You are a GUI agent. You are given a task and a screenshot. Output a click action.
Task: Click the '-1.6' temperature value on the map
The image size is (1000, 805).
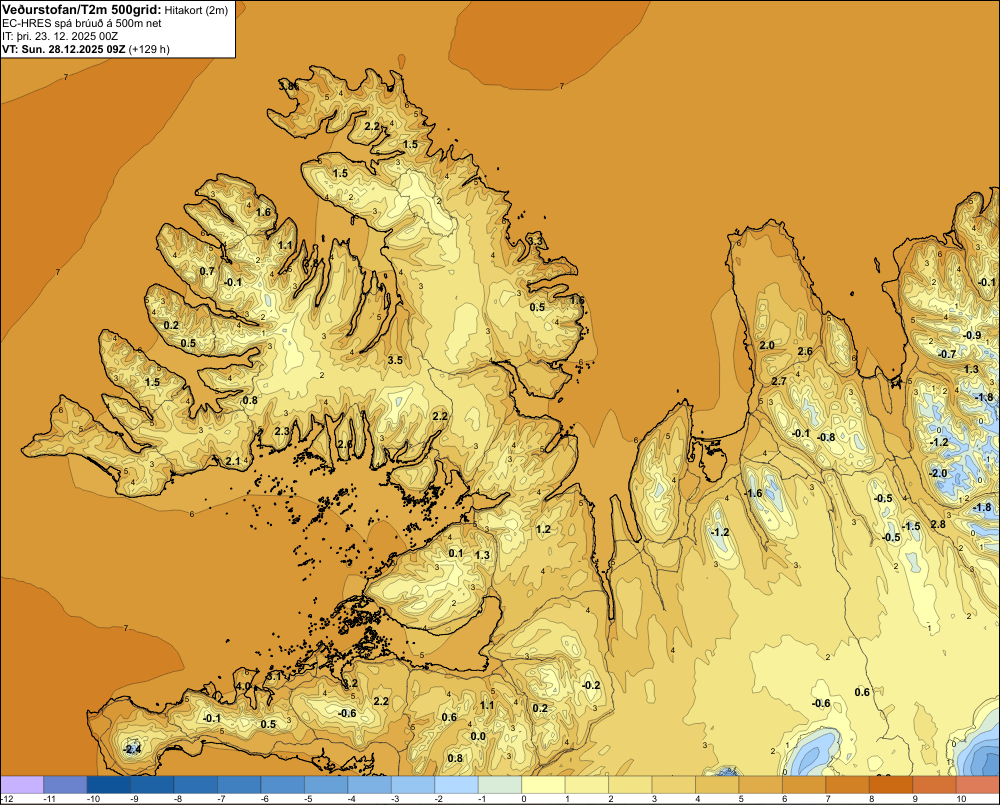pyautogui.click(x=753, y=494)
